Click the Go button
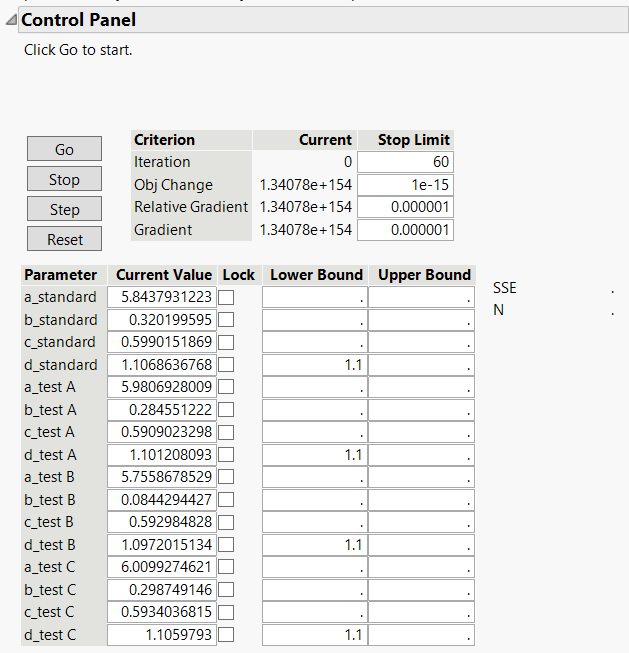The image size is (629, 653). coord(64,149)
